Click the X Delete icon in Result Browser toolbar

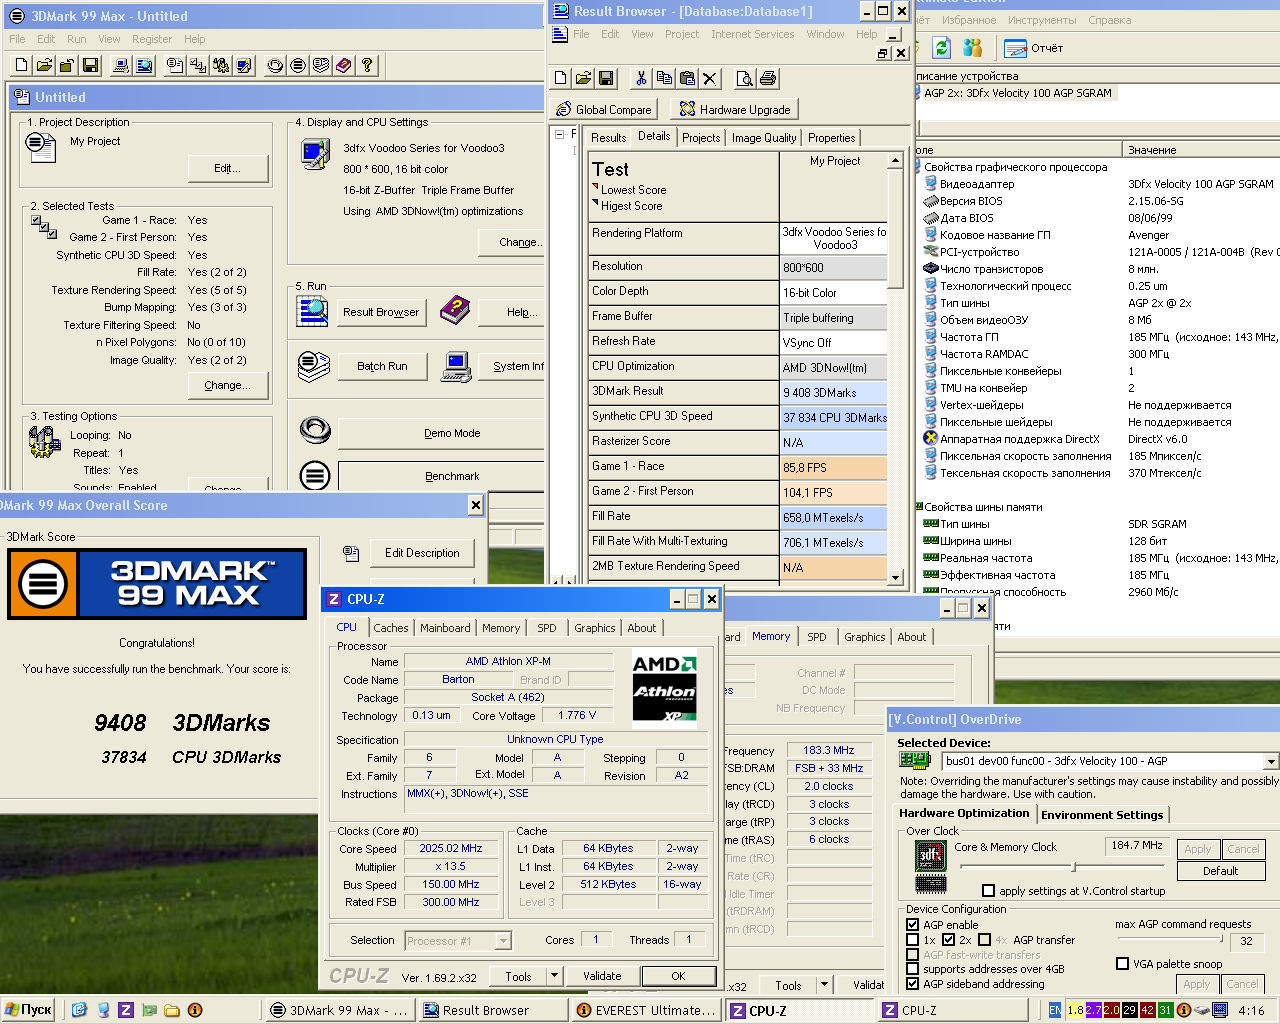710,78
